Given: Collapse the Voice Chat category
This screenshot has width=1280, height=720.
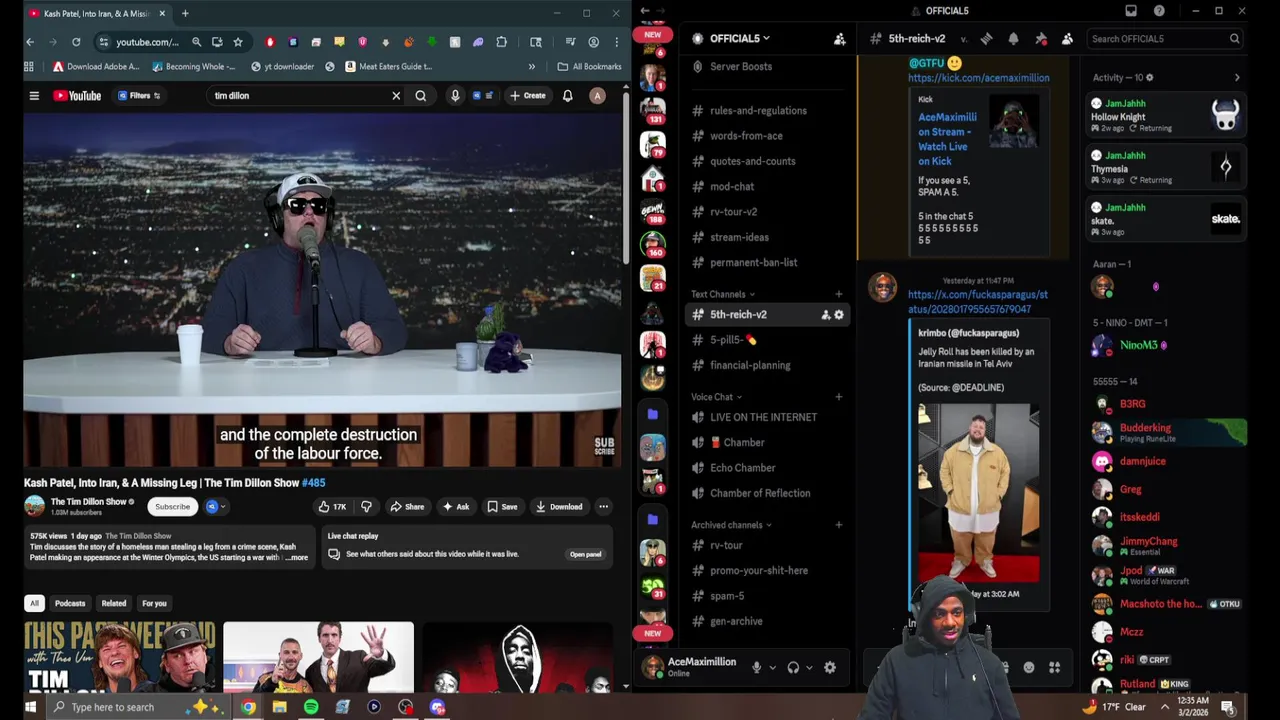Looking at the screenshot, I should tap(715, 397).
